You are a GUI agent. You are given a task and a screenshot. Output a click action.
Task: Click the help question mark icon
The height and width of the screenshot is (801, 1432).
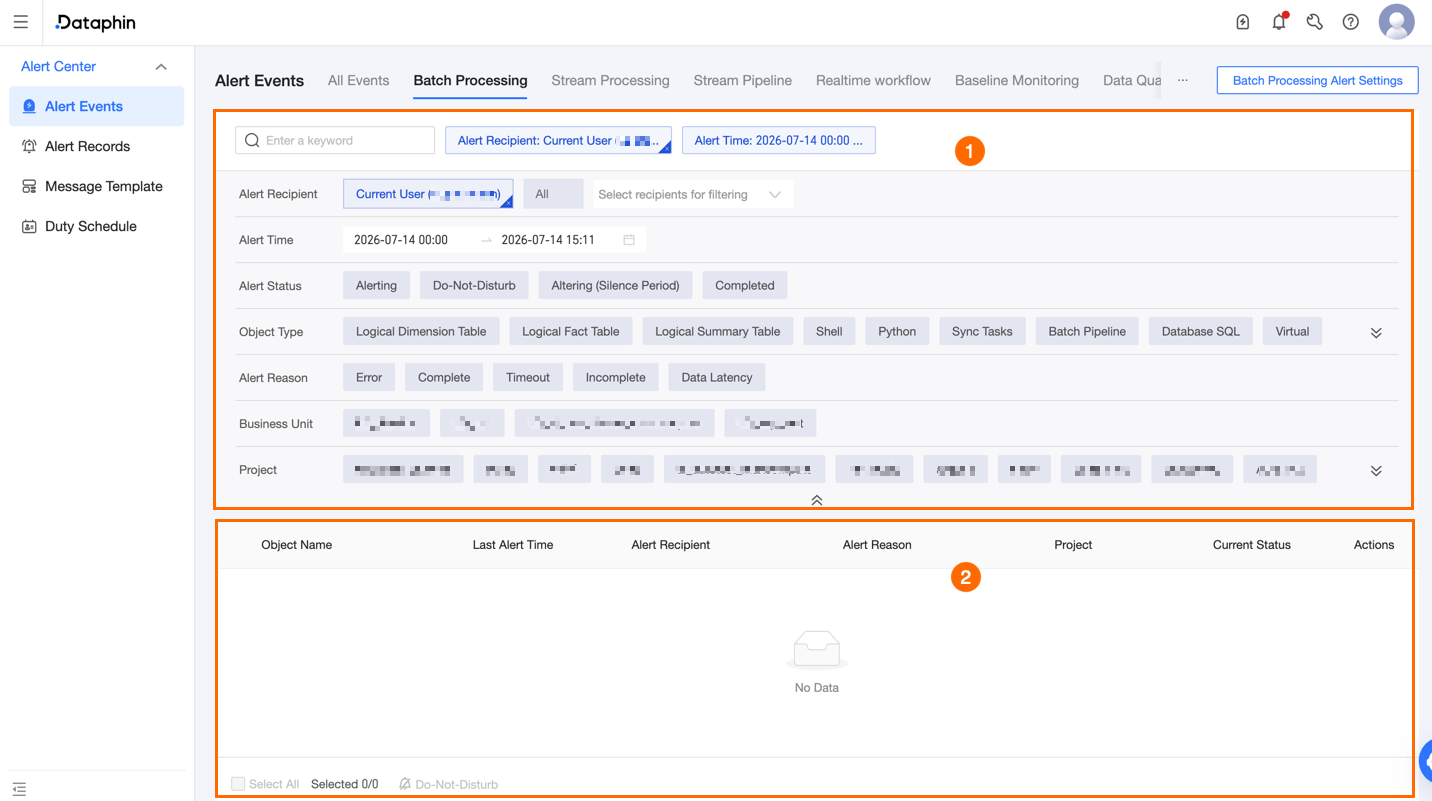click(1351, 22)
